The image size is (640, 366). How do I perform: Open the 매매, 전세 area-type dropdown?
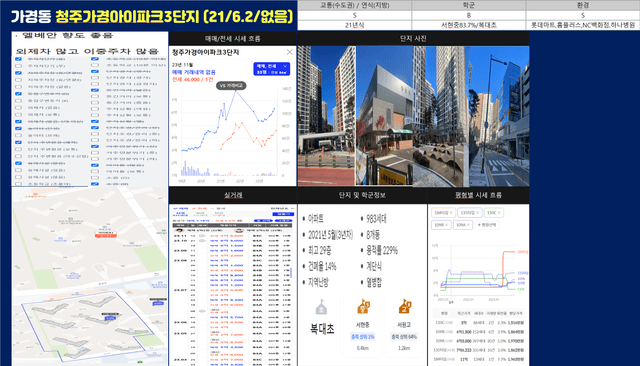pyautogui.click(x=271, y=69)
